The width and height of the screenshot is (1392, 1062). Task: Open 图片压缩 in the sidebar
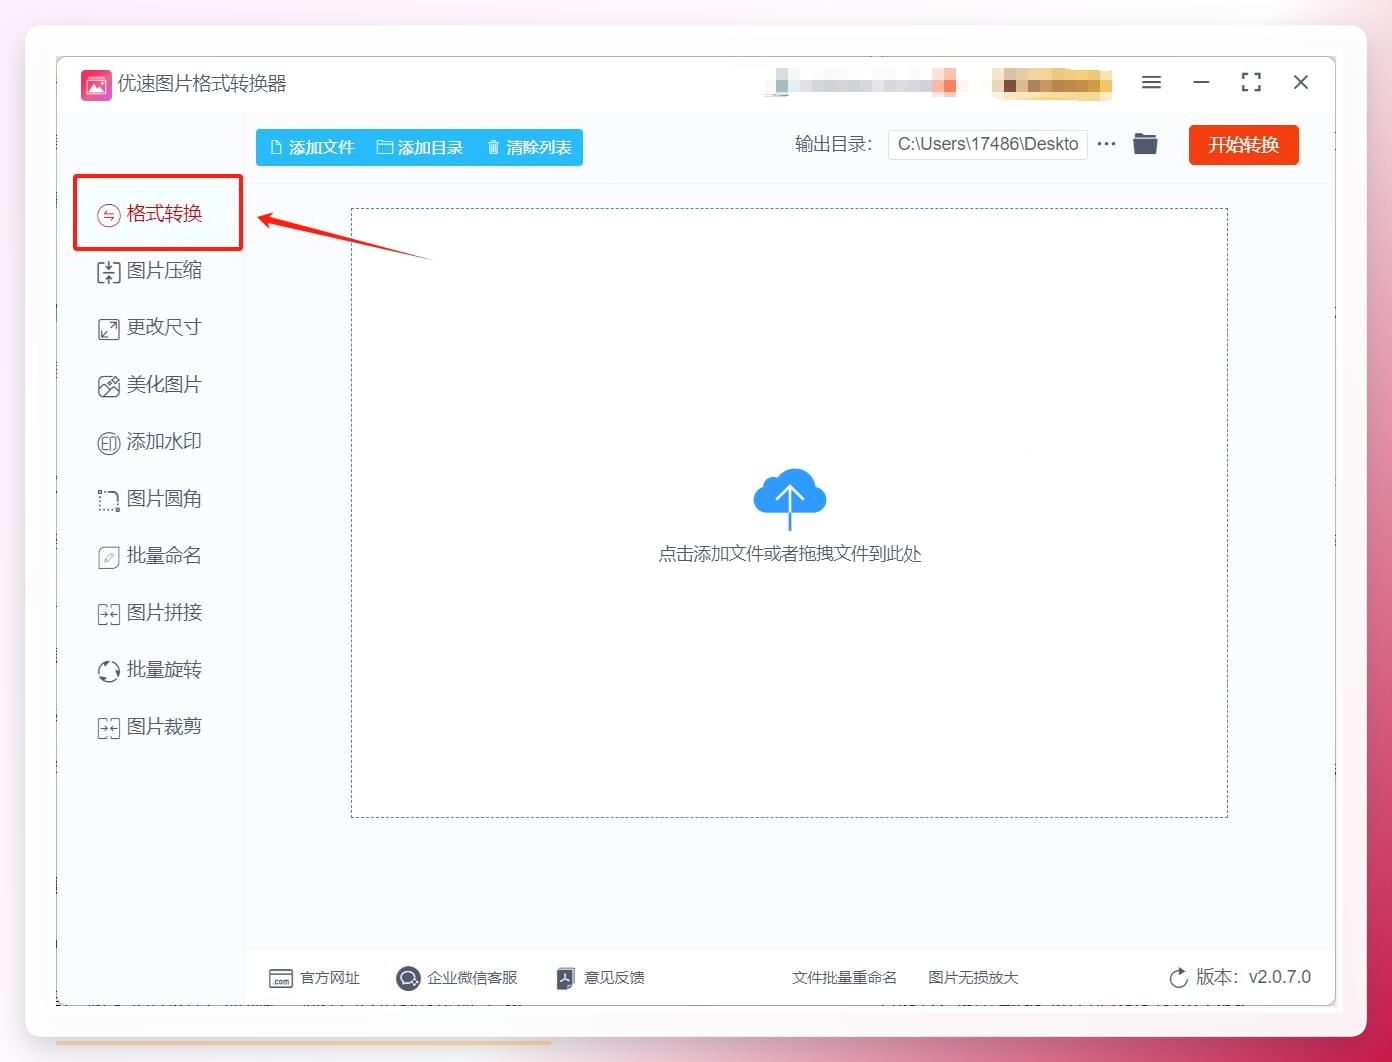150,271
